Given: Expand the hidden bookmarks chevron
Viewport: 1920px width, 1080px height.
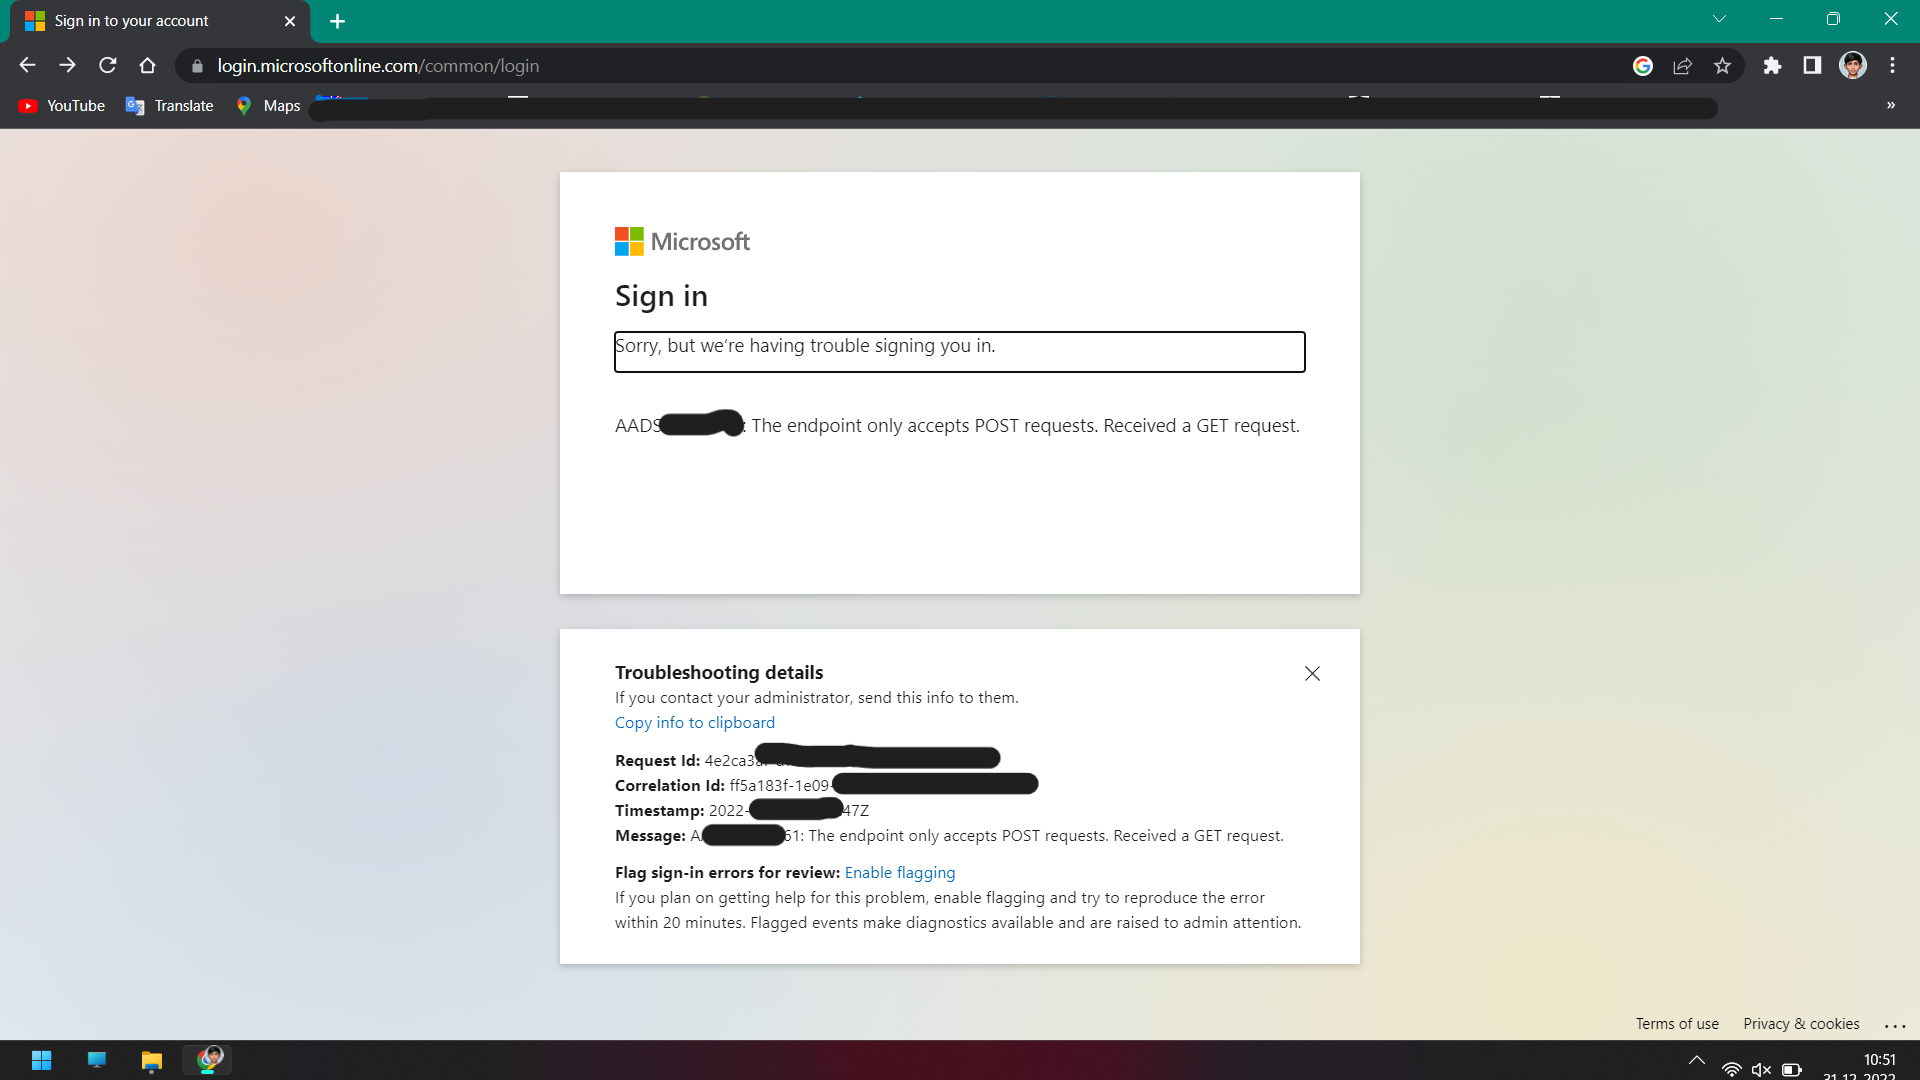Looking at the screenshot, I should tap(1890, 105).
